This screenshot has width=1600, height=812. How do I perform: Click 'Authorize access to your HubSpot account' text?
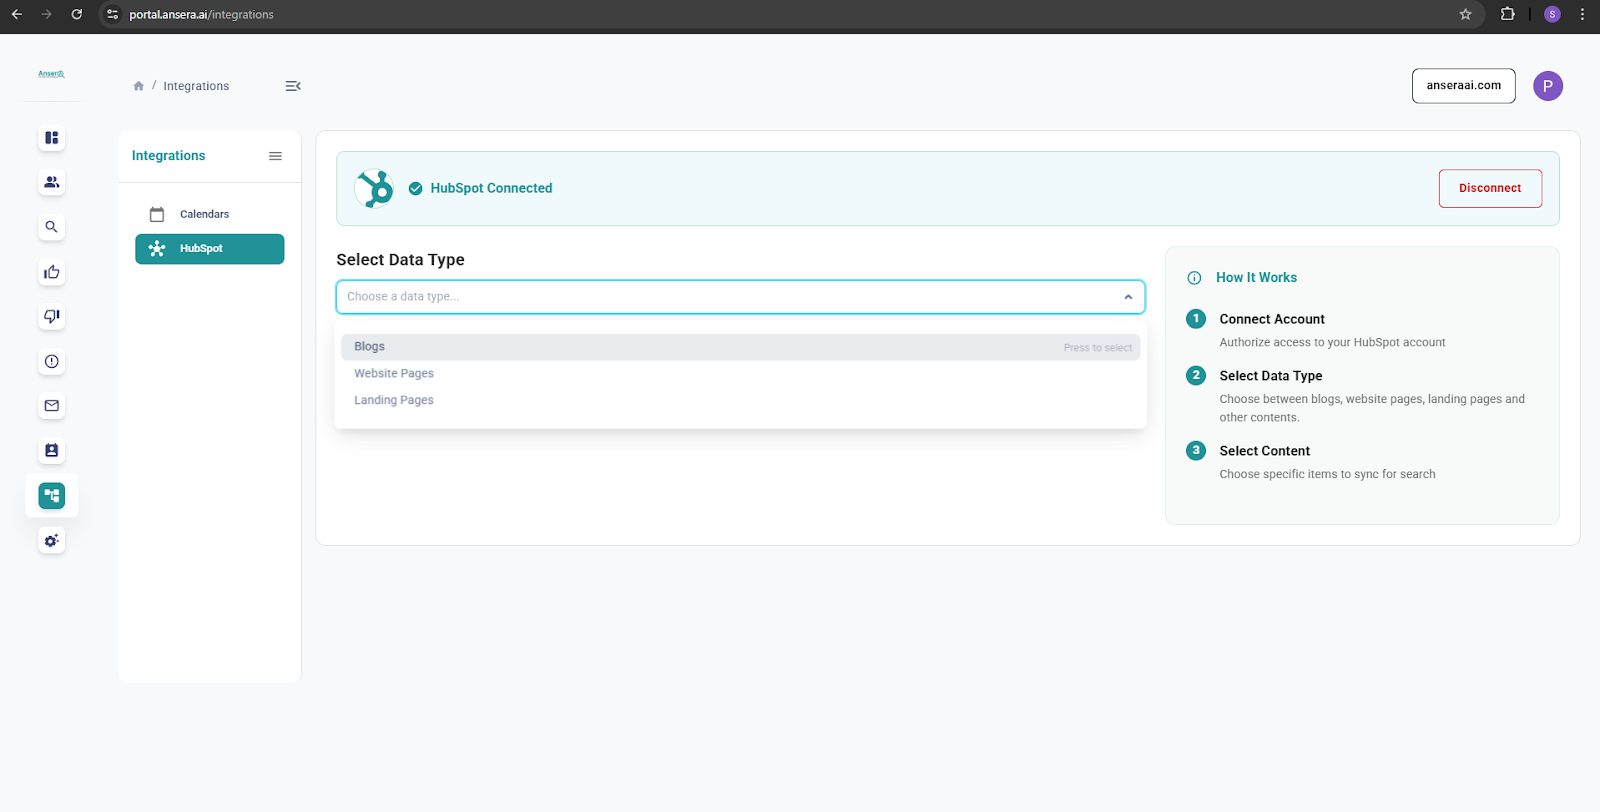click(x=1332, y=342)
